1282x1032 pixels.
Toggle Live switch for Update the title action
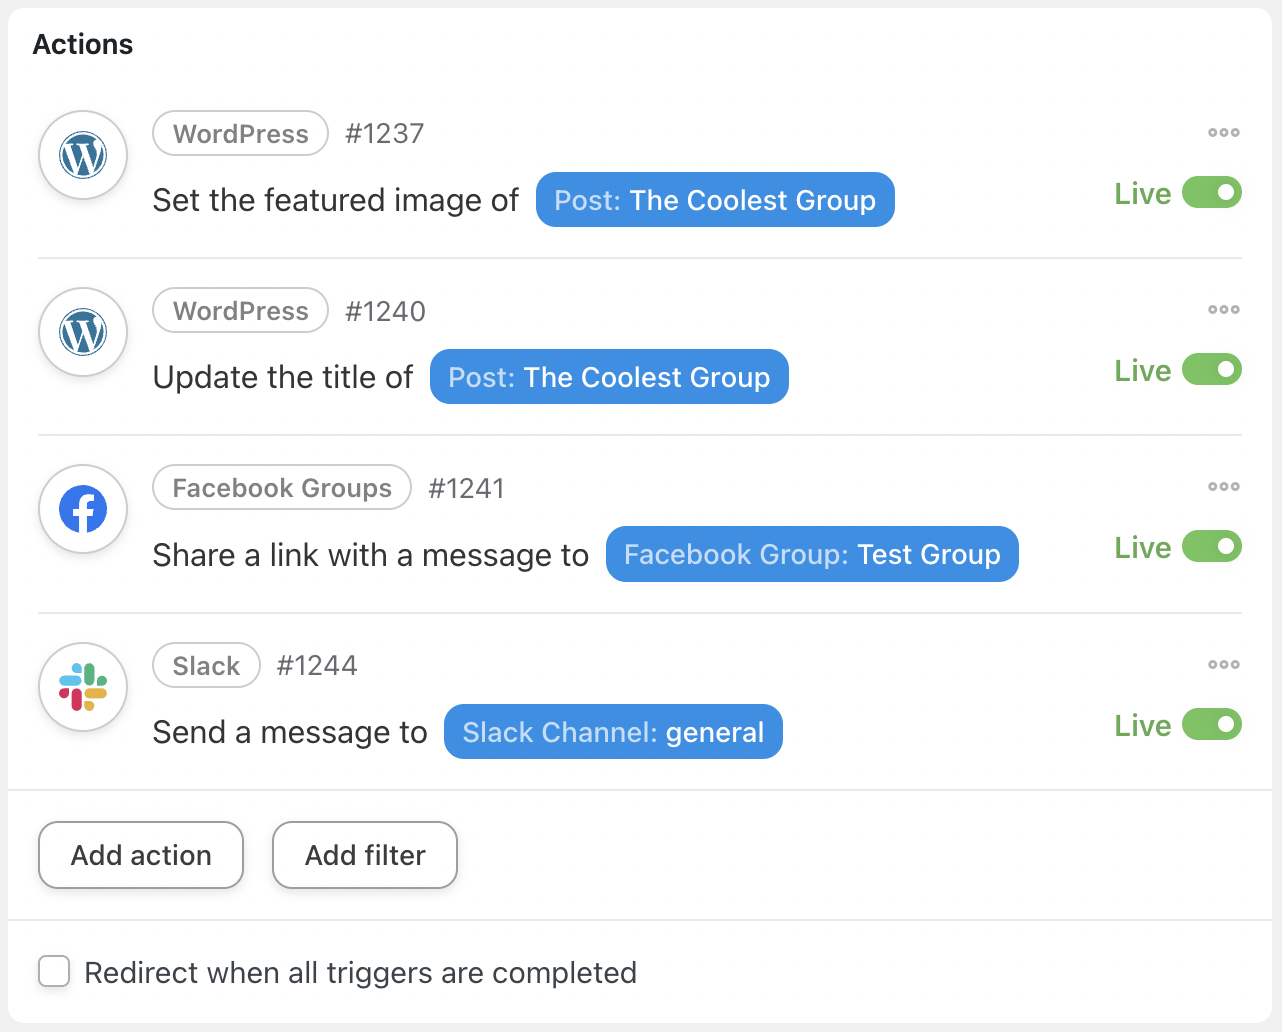(1212, 369)
